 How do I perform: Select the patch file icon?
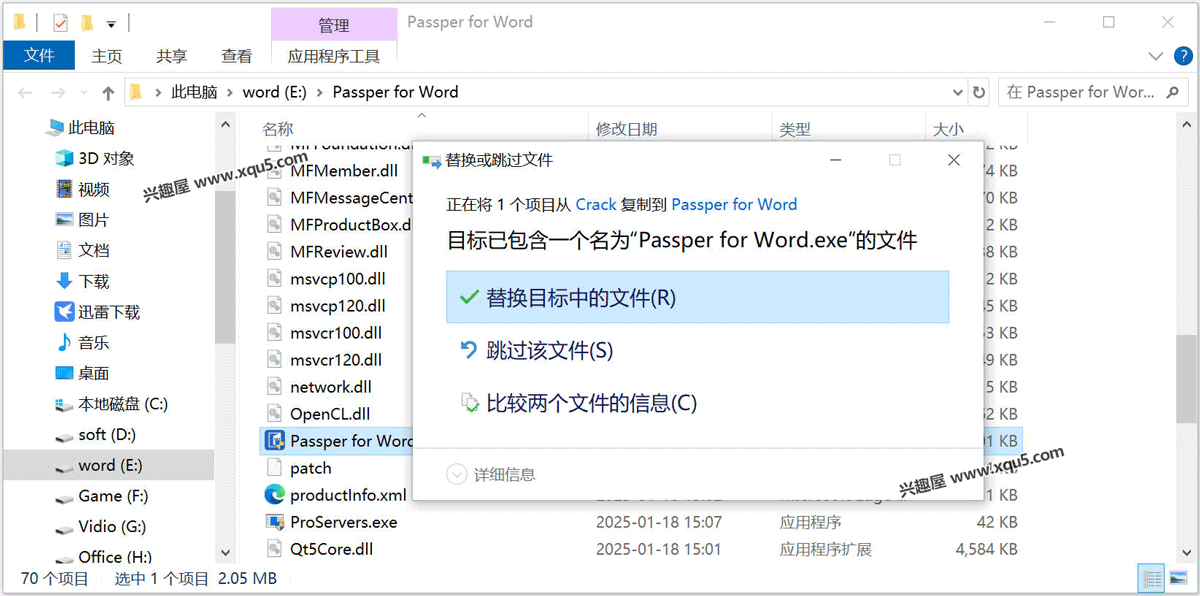pyautogui.click(x=275, y=468)
